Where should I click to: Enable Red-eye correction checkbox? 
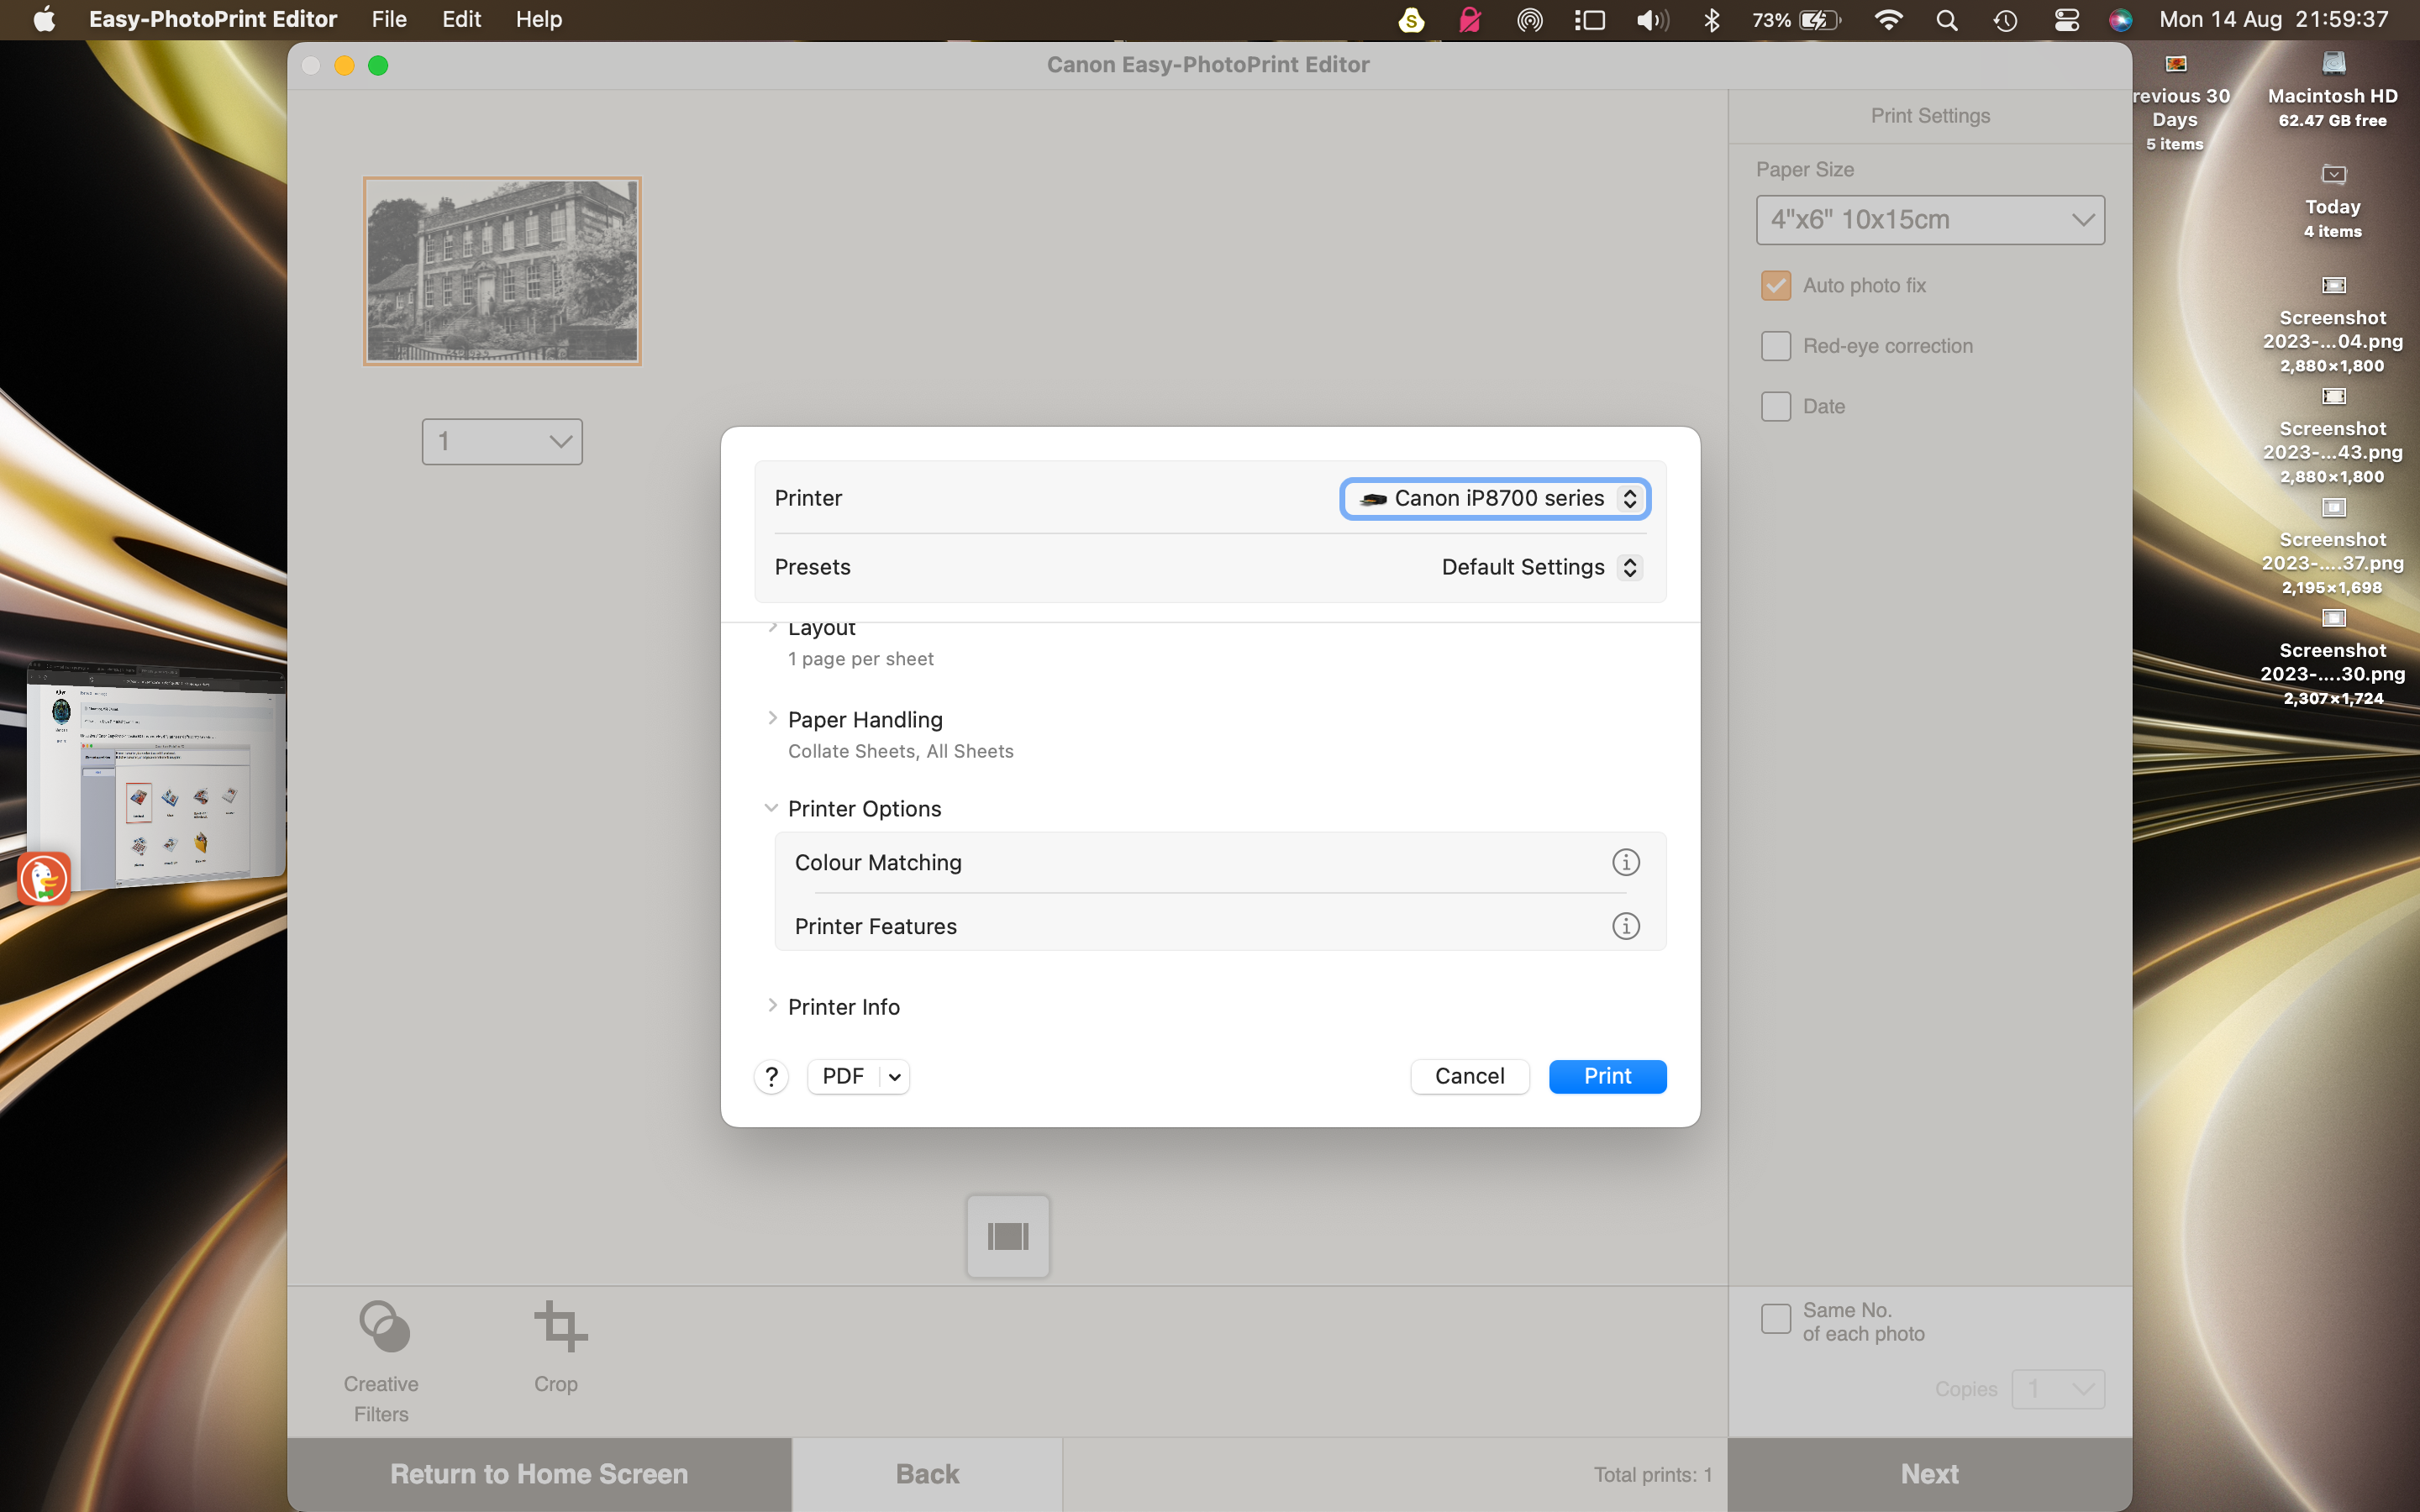coord(1775,346)
